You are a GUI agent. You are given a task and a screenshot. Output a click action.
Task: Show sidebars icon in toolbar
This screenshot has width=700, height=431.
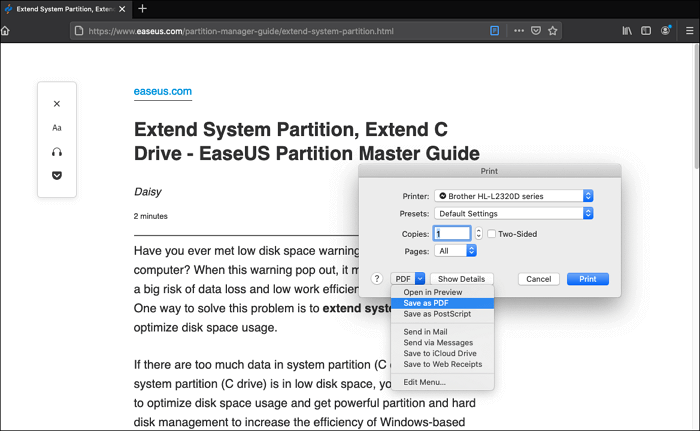(646, 31)
